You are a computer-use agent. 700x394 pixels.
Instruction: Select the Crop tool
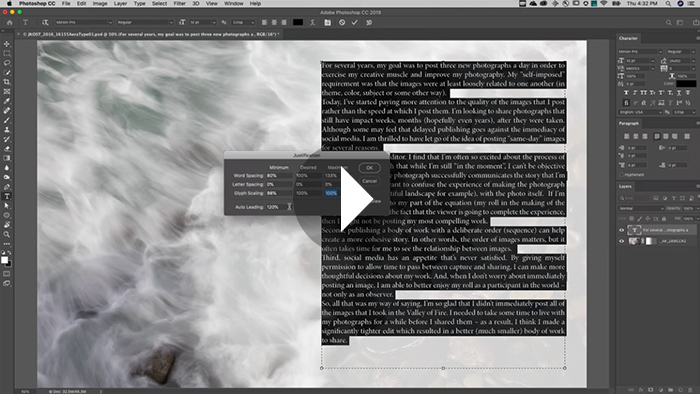pyautogui.click(x=7, y=82)
